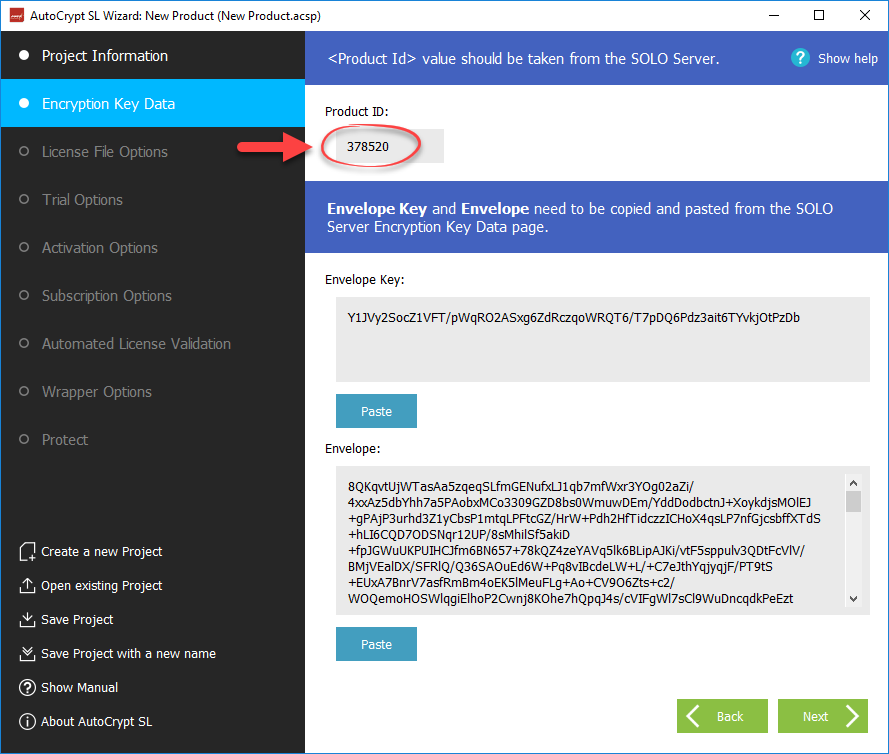Open the Show Manual link
Image resolution: width=889 pixels, height=754 pixels.
pyautogui.click(x=79, y=688)
